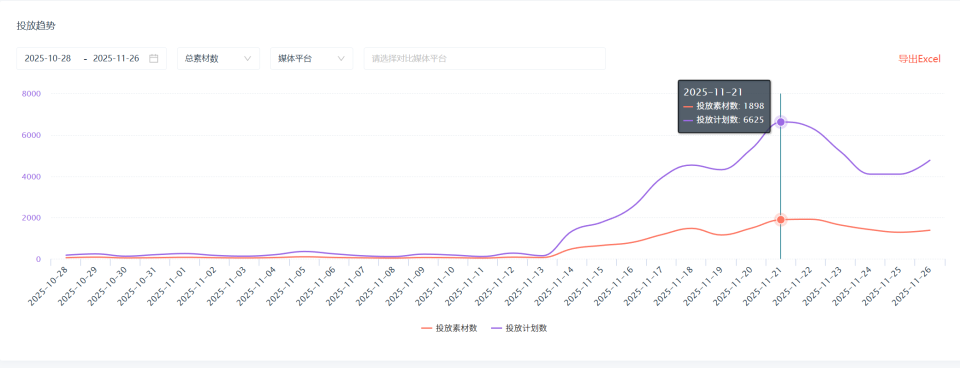Open the 总素材数 dropdown
960x368 pixels.
click(219, 59)
